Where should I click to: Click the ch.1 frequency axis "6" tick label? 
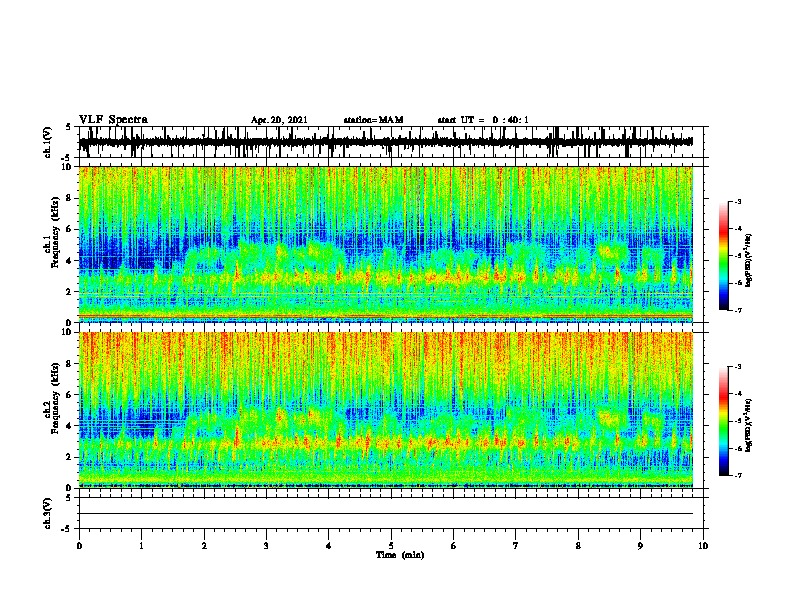tap(70, 229)
